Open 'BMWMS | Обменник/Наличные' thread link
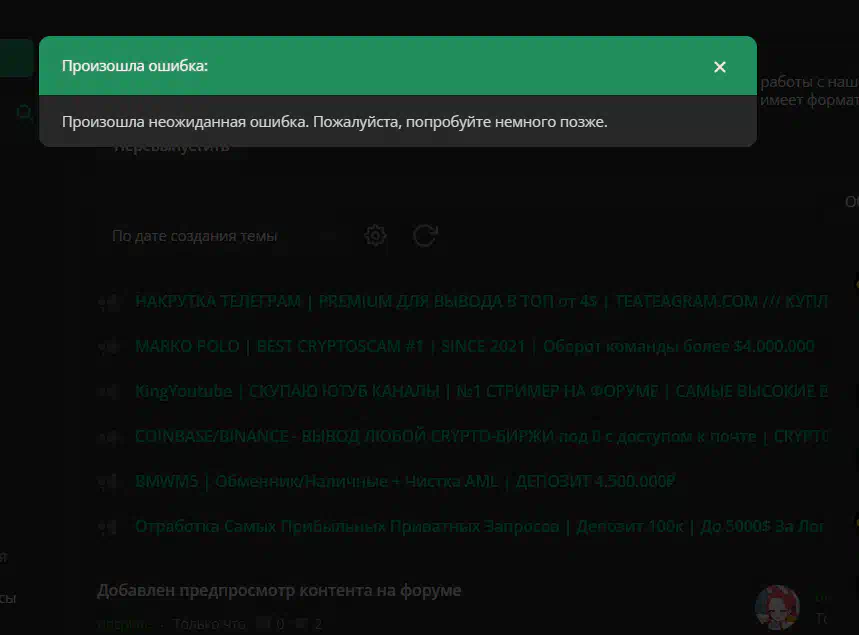The width and height of the screenshot is (859, 635). point(405,481)
